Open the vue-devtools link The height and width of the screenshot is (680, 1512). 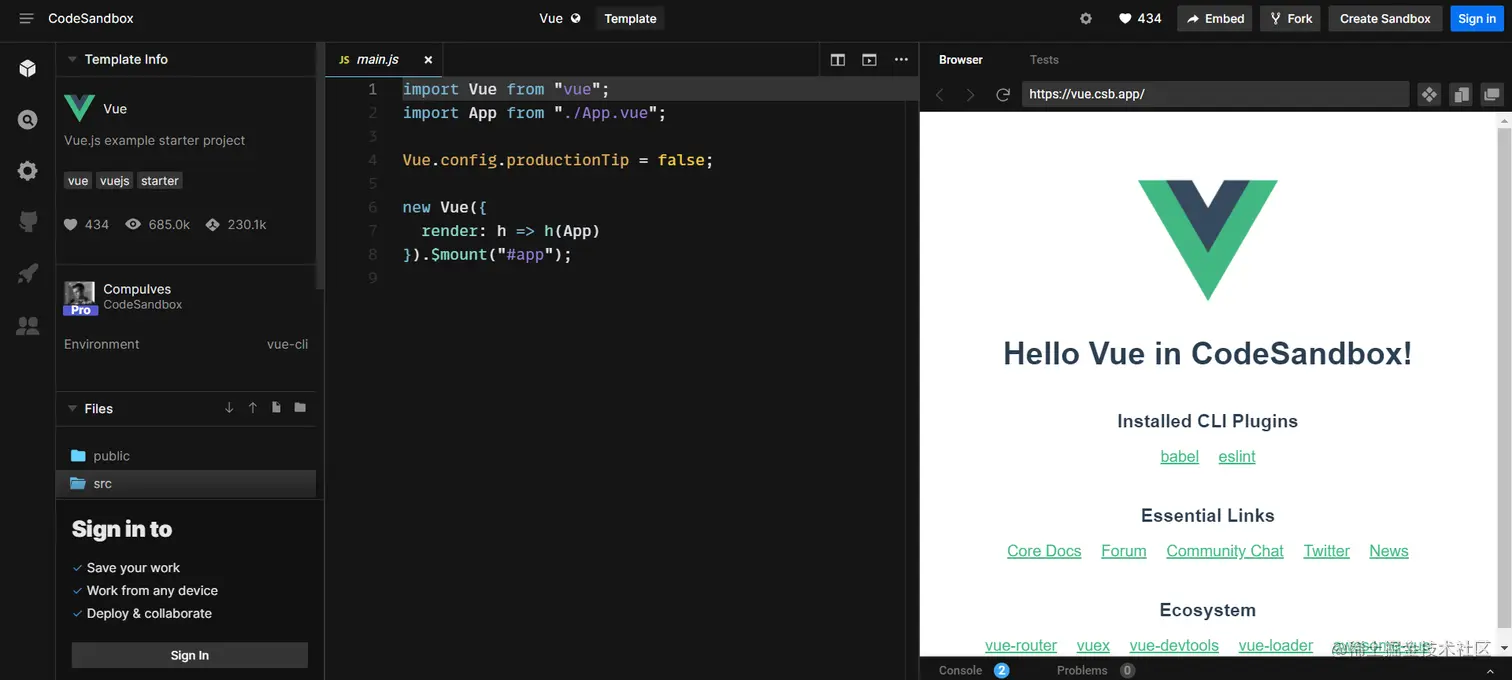click(x=1174, y=645)
